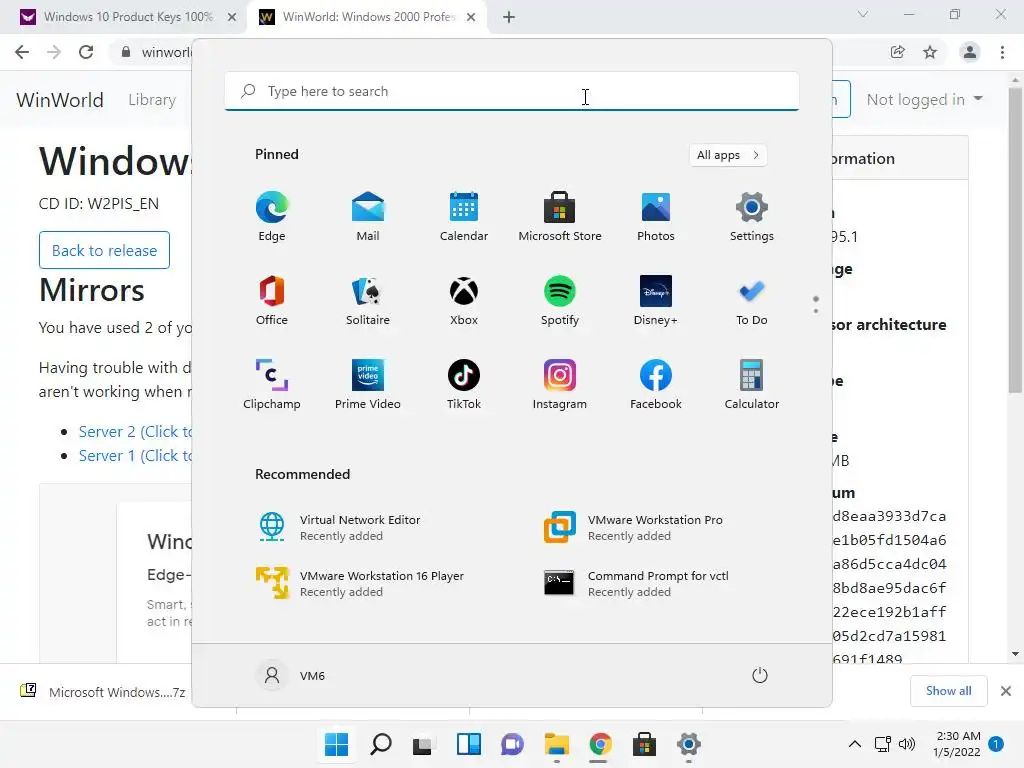Launch the Xbox app
Screen dimensions: 1024x768
pyautogui.click(x=464, y=300)
